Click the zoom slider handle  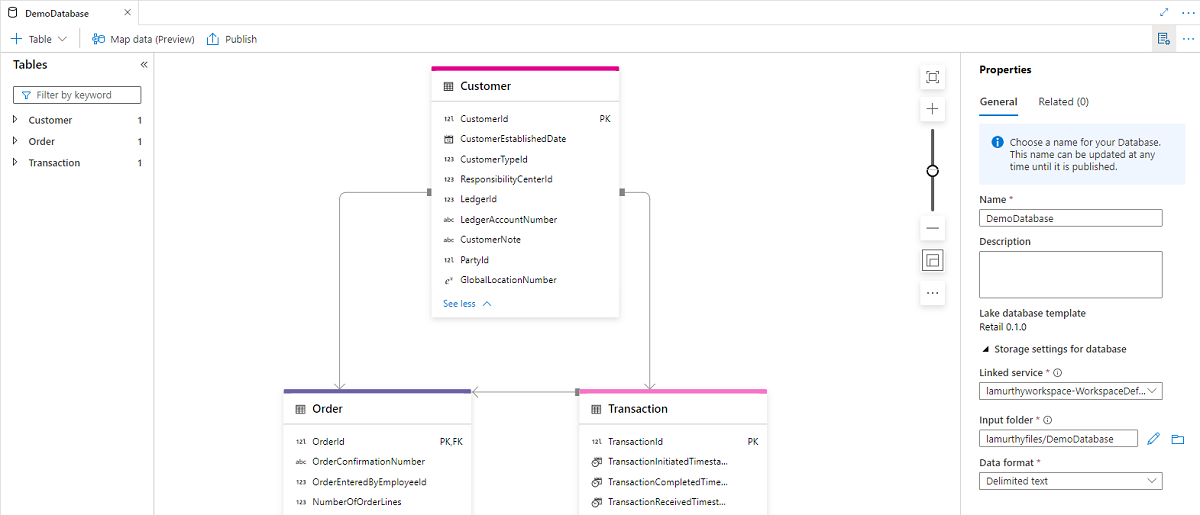(933, 171)
